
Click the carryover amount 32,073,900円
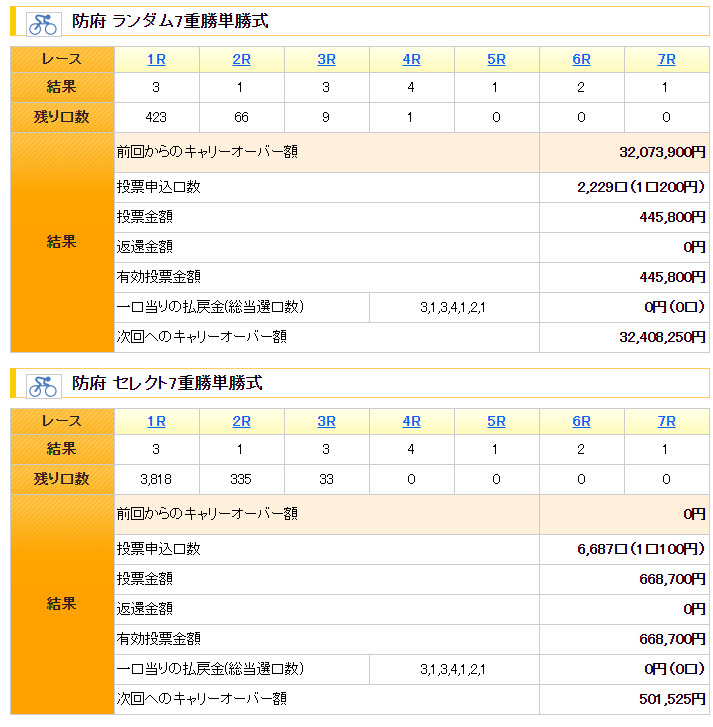(662, 152)
